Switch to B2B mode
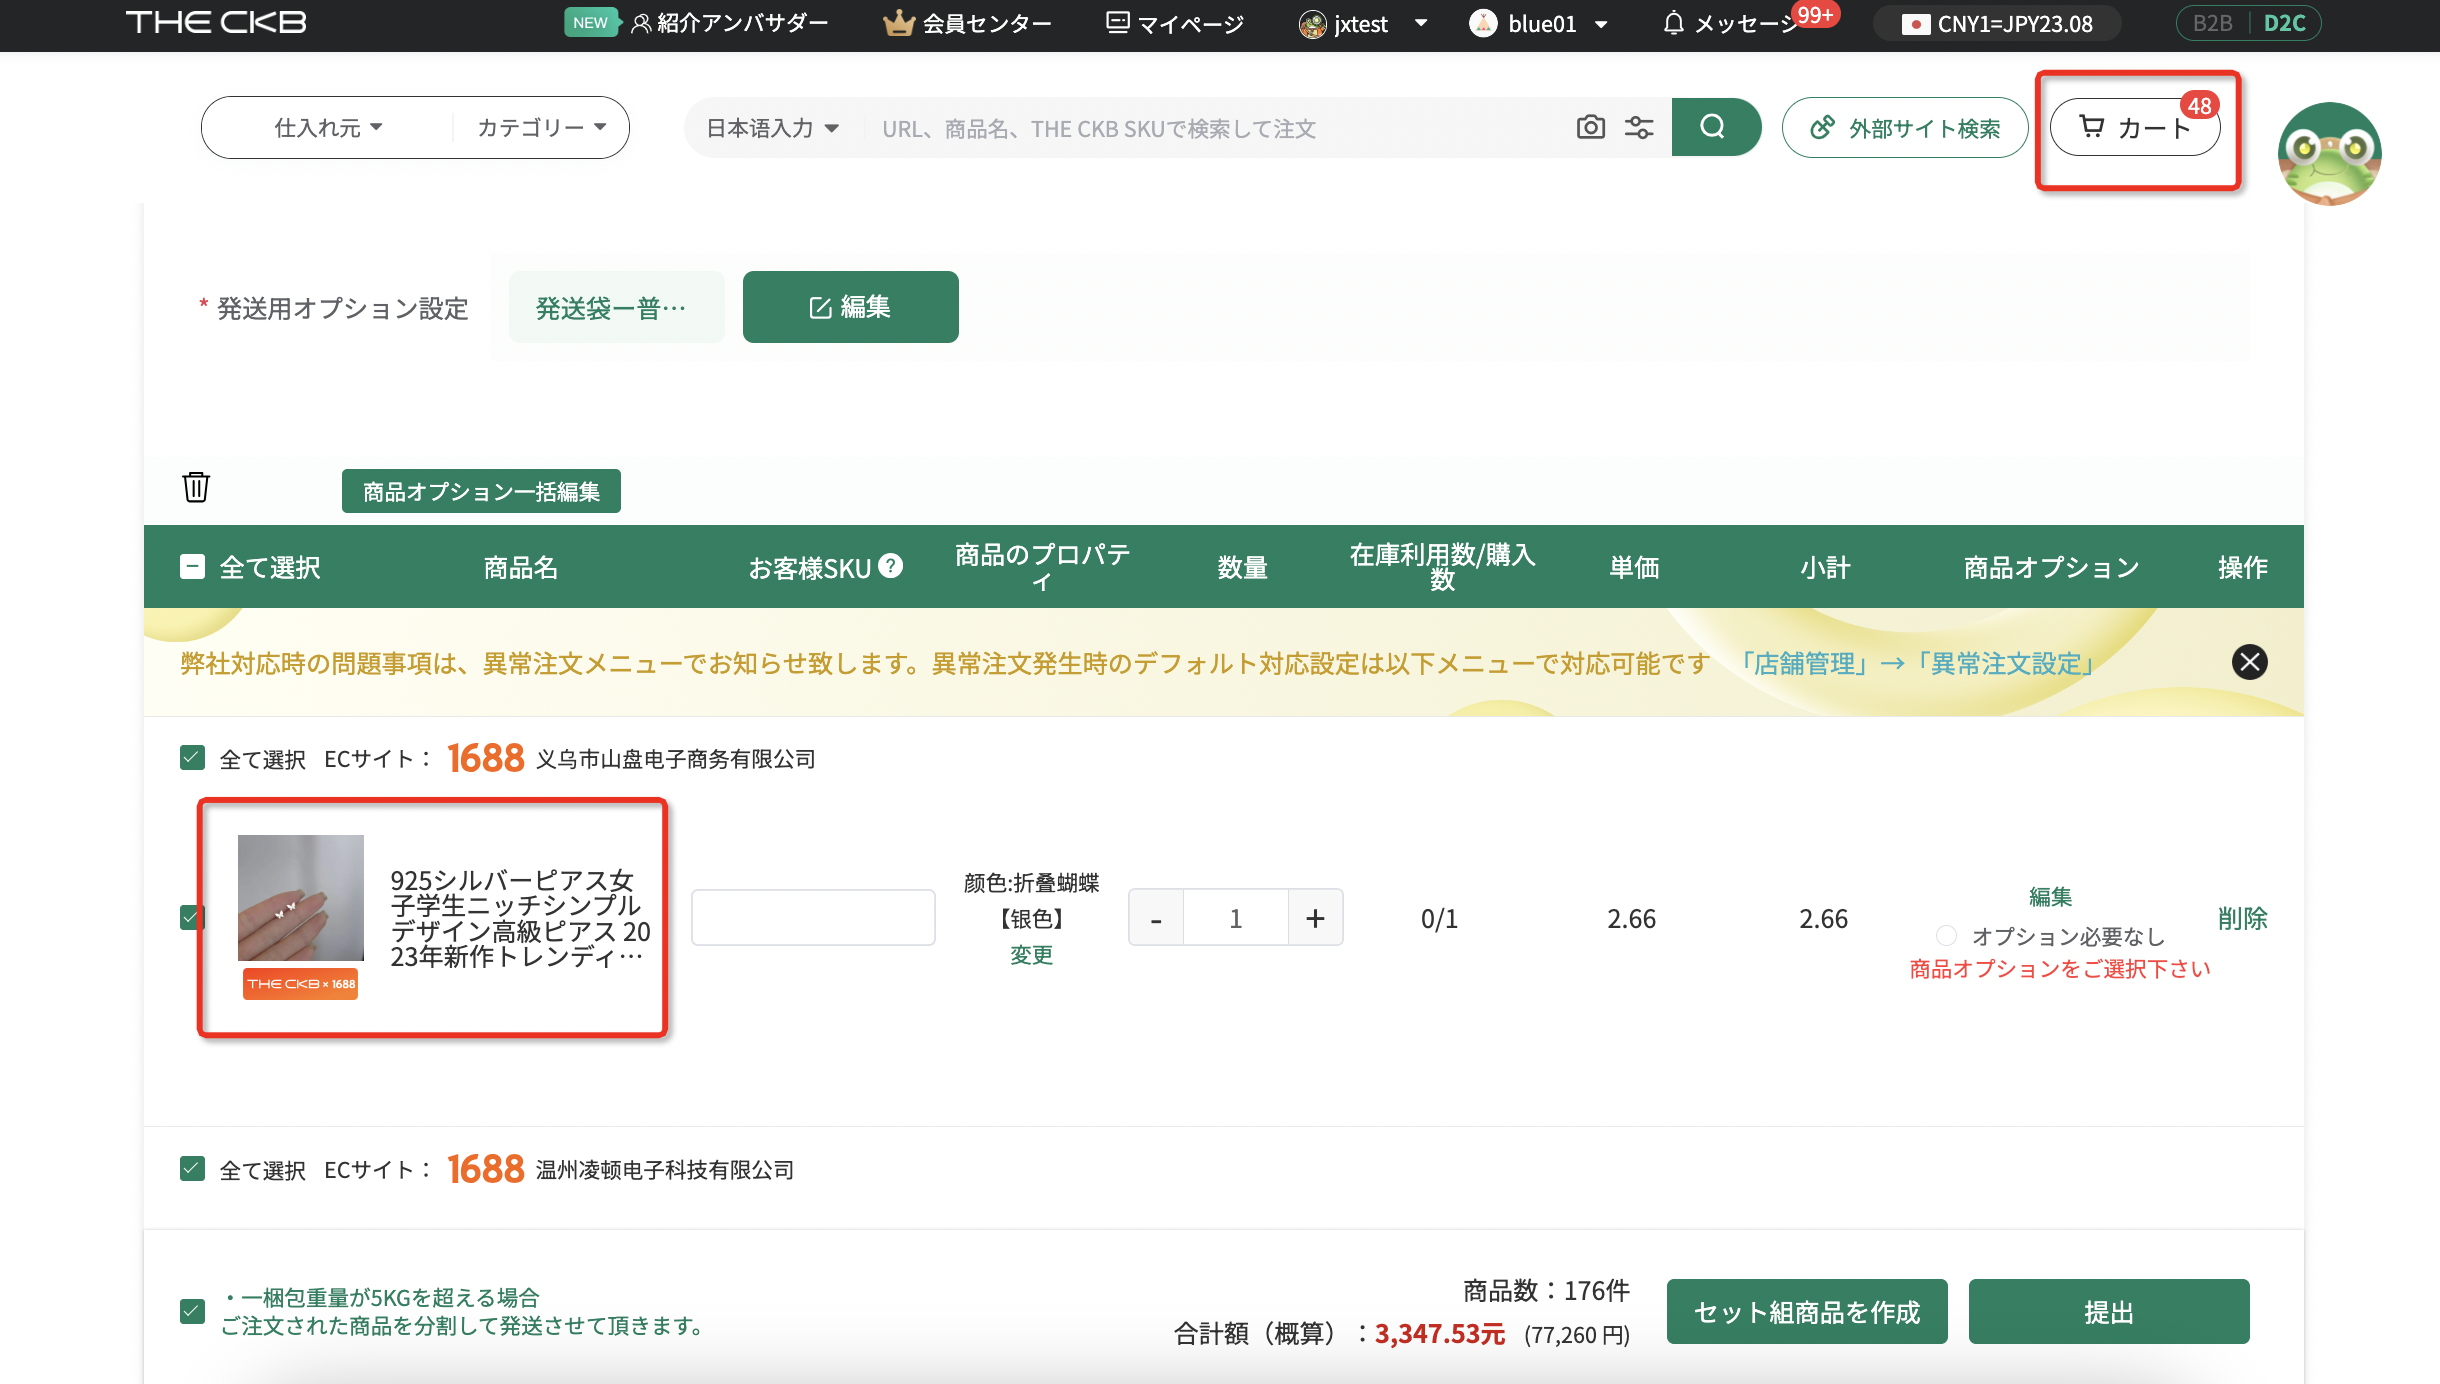This screenshot has width=2440, height=1384. tap(2212, 23)
